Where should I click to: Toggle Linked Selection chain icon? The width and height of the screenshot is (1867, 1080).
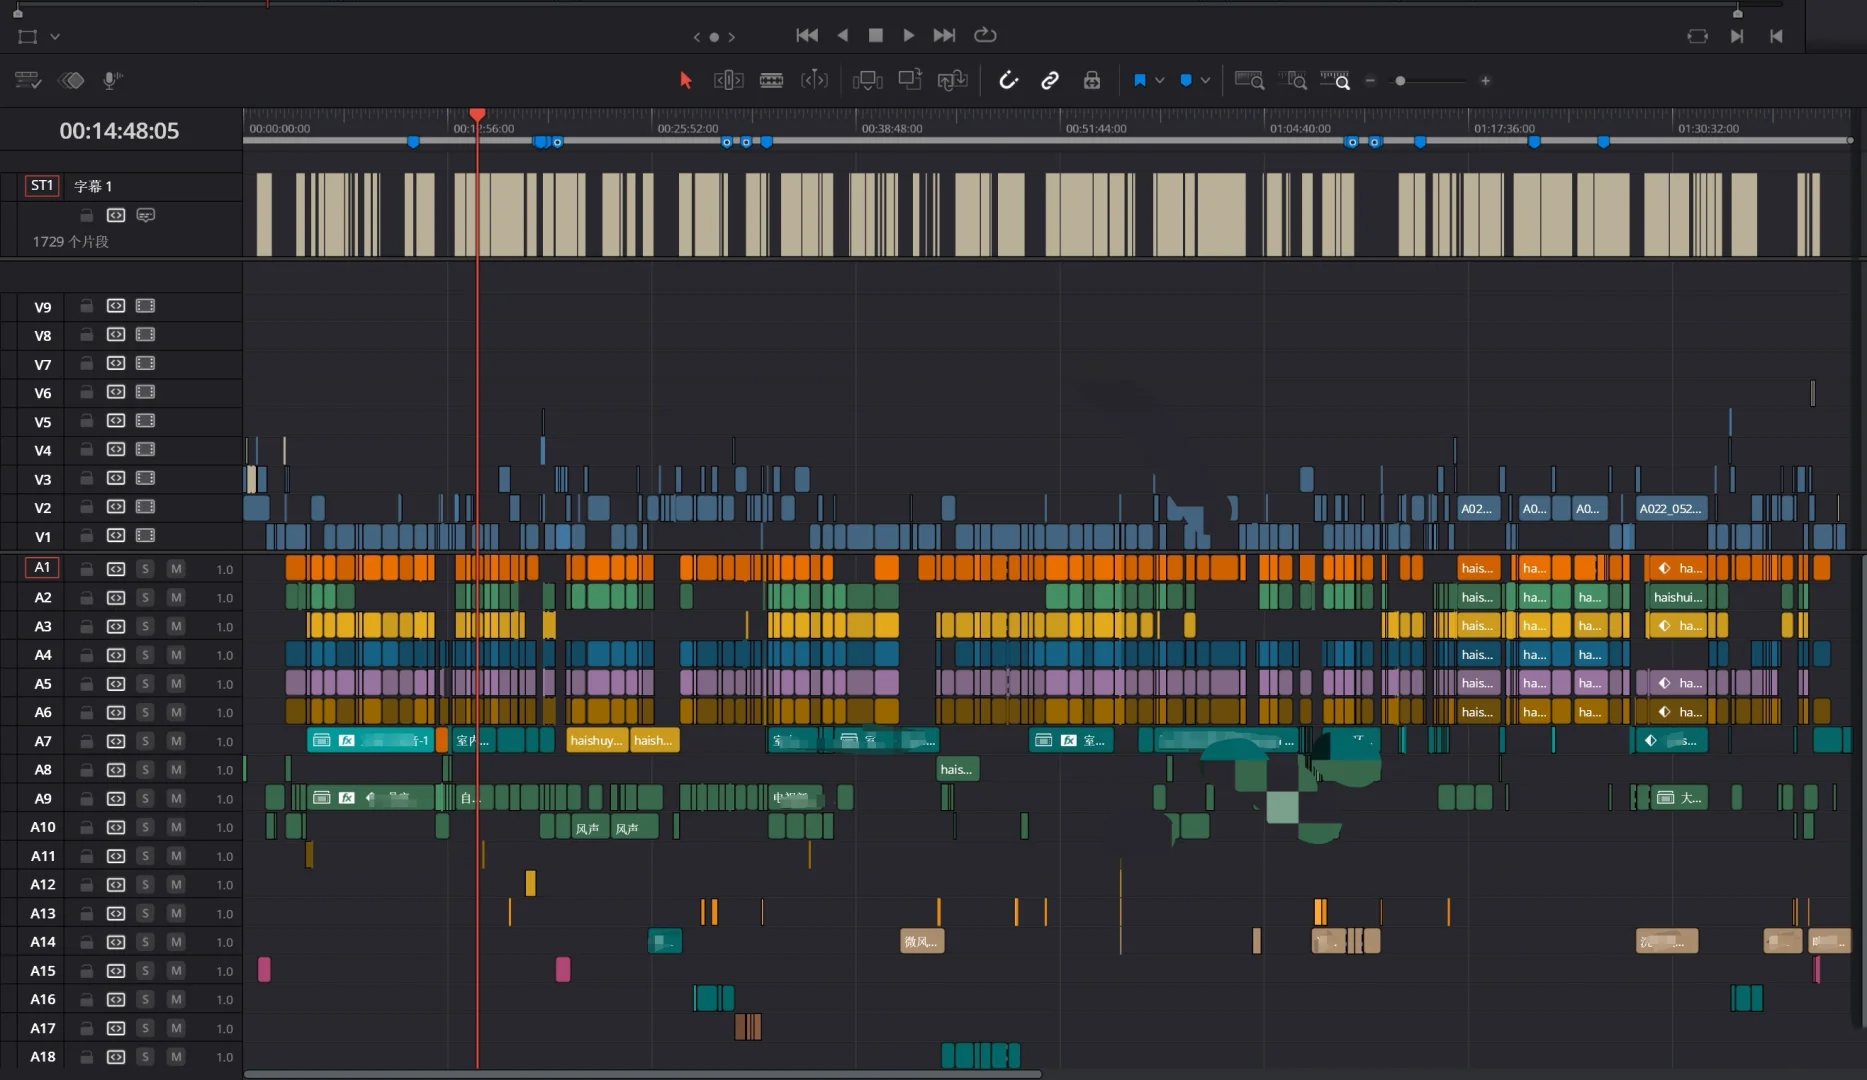1049,80
